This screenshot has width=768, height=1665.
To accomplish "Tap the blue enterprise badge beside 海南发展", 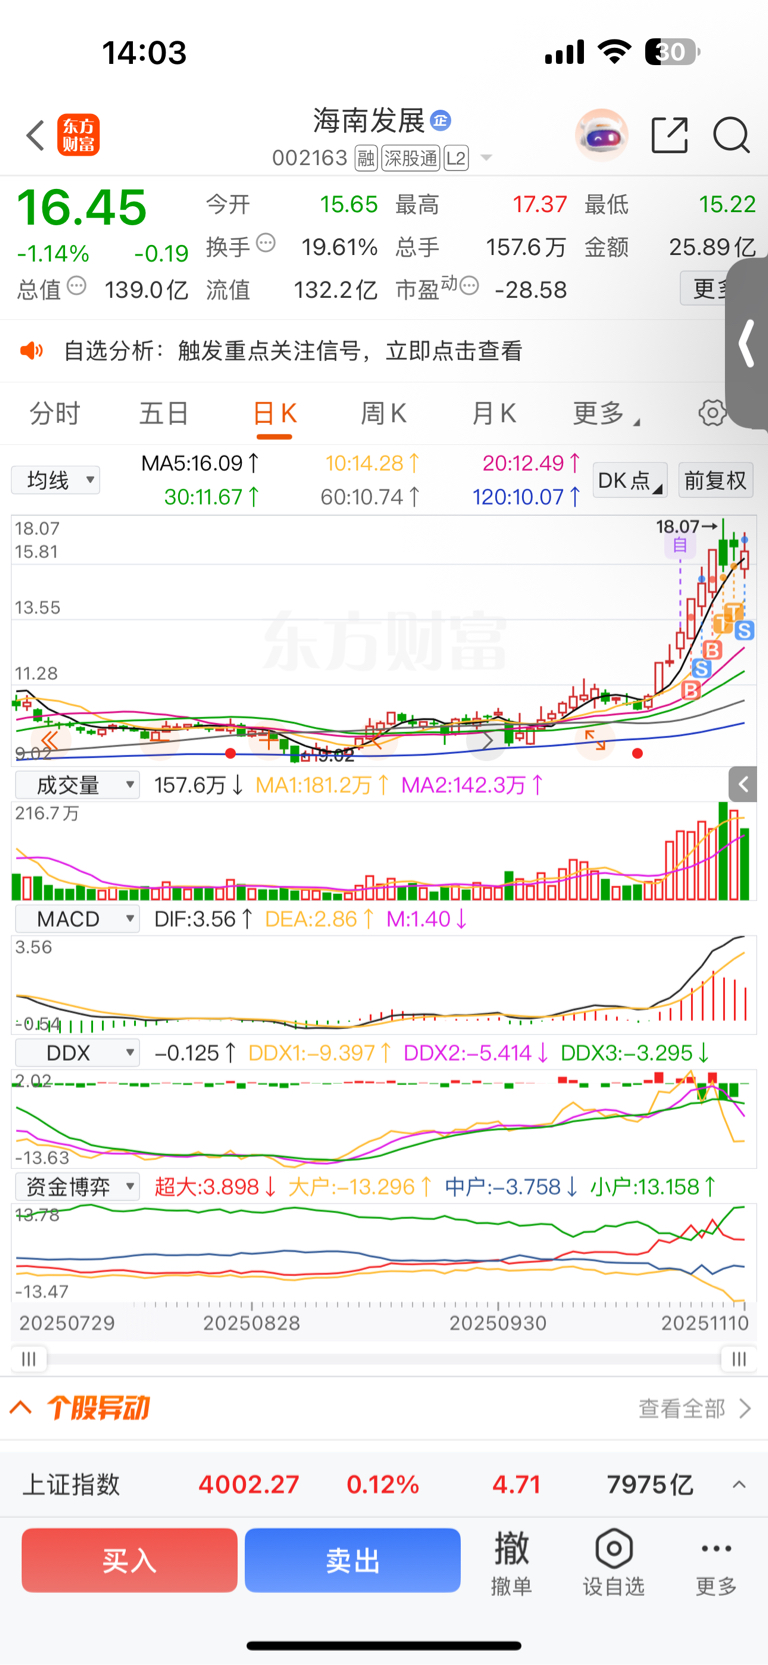I will (440, 121).
